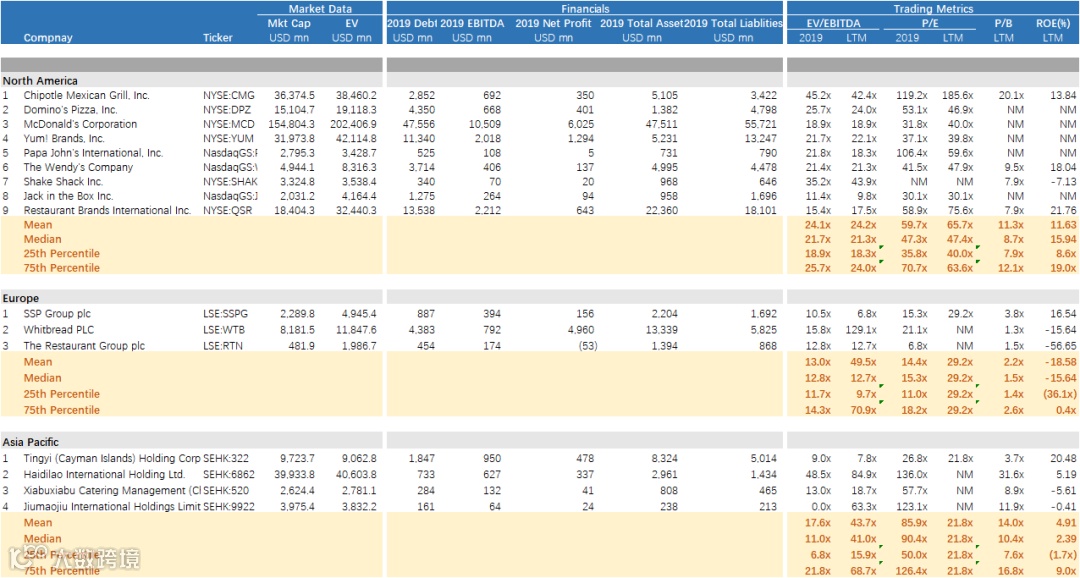Click the Whitbread PLC company name
The image size is (1080, 578).
(59, 330)
